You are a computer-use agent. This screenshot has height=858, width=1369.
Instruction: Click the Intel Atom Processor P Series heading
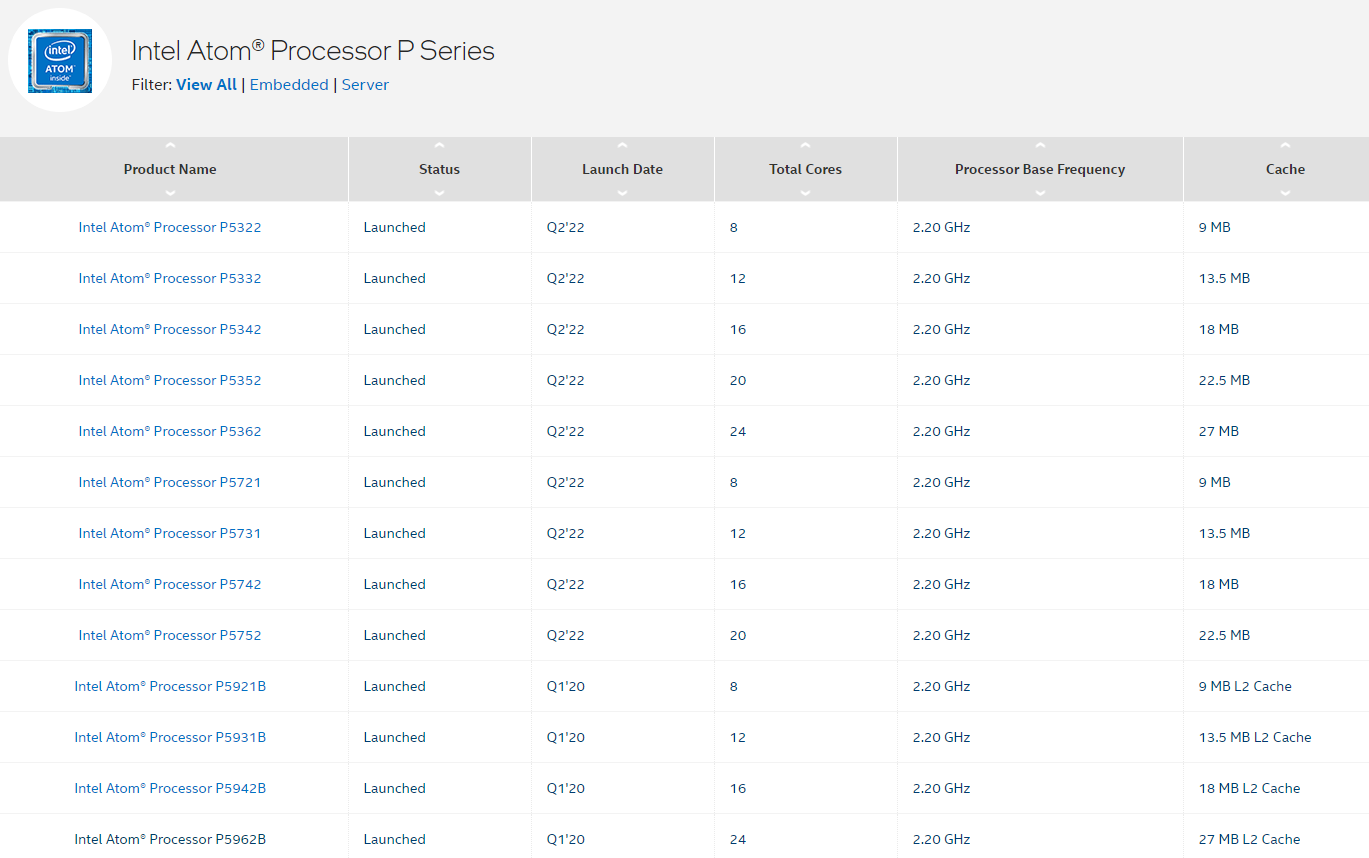pos(313,51)
